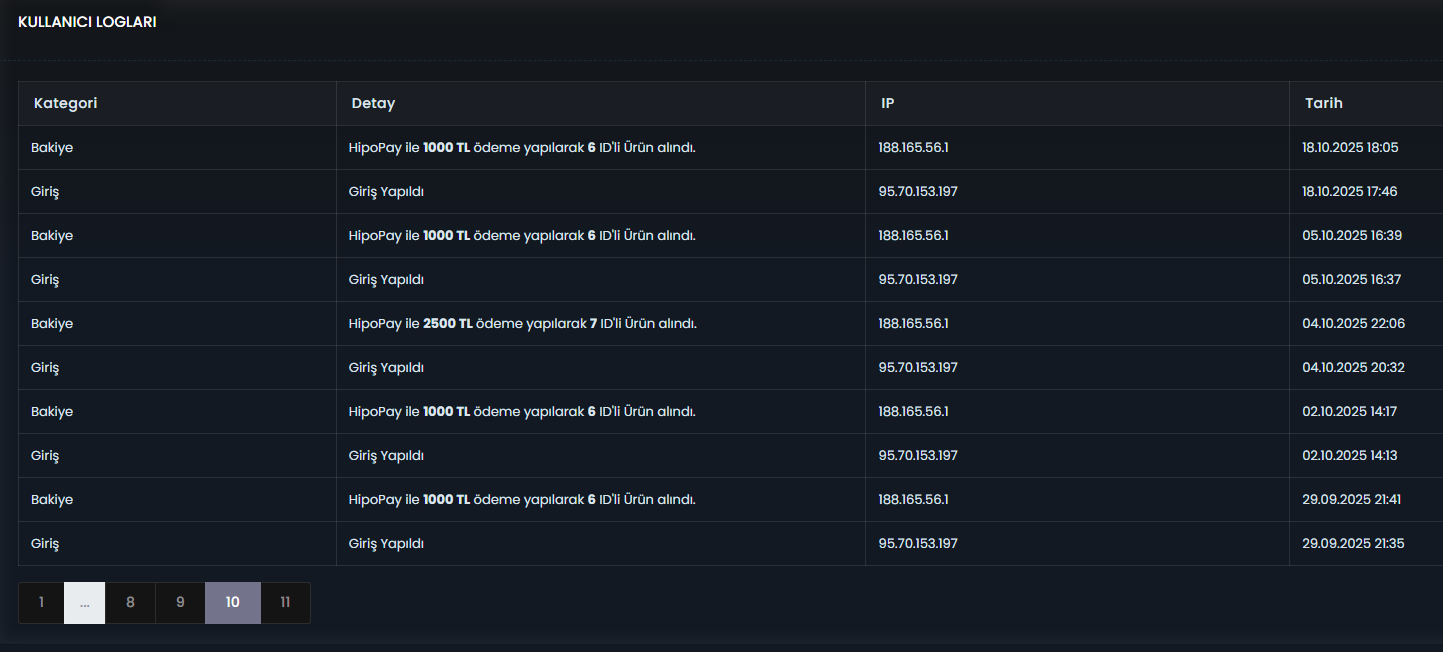
Task: Click the KULLANICI LOGLARI heading
Action: point(87,22)
